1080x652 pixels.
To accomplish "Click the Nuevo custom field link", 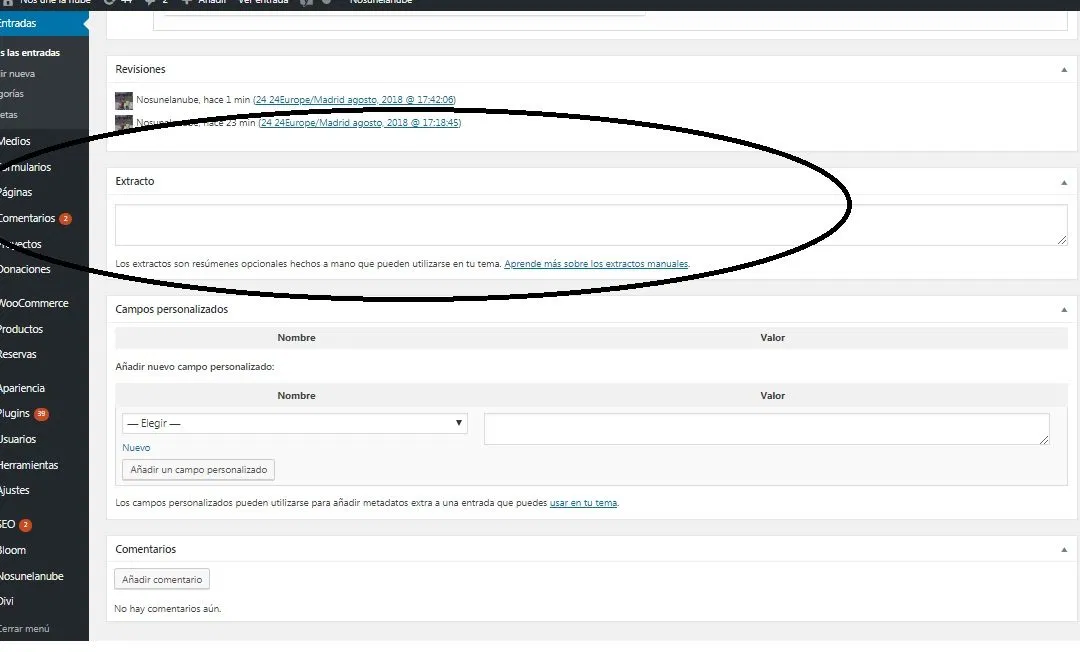I will pos(136,448).
